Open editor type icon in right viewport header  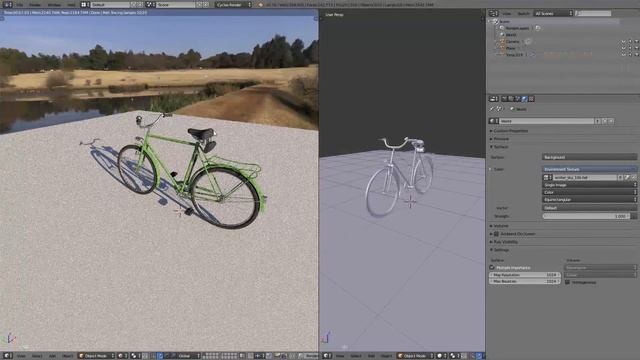tap(327, 356)
